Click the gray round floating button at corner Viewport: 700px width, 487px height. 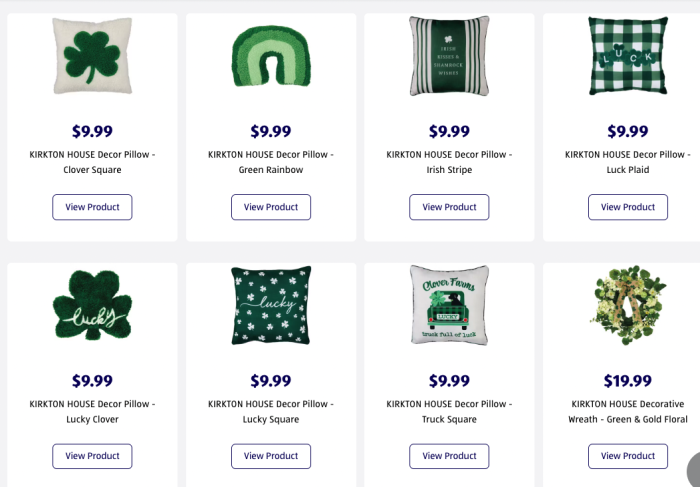pyautogui.click(x=694, y=470)
